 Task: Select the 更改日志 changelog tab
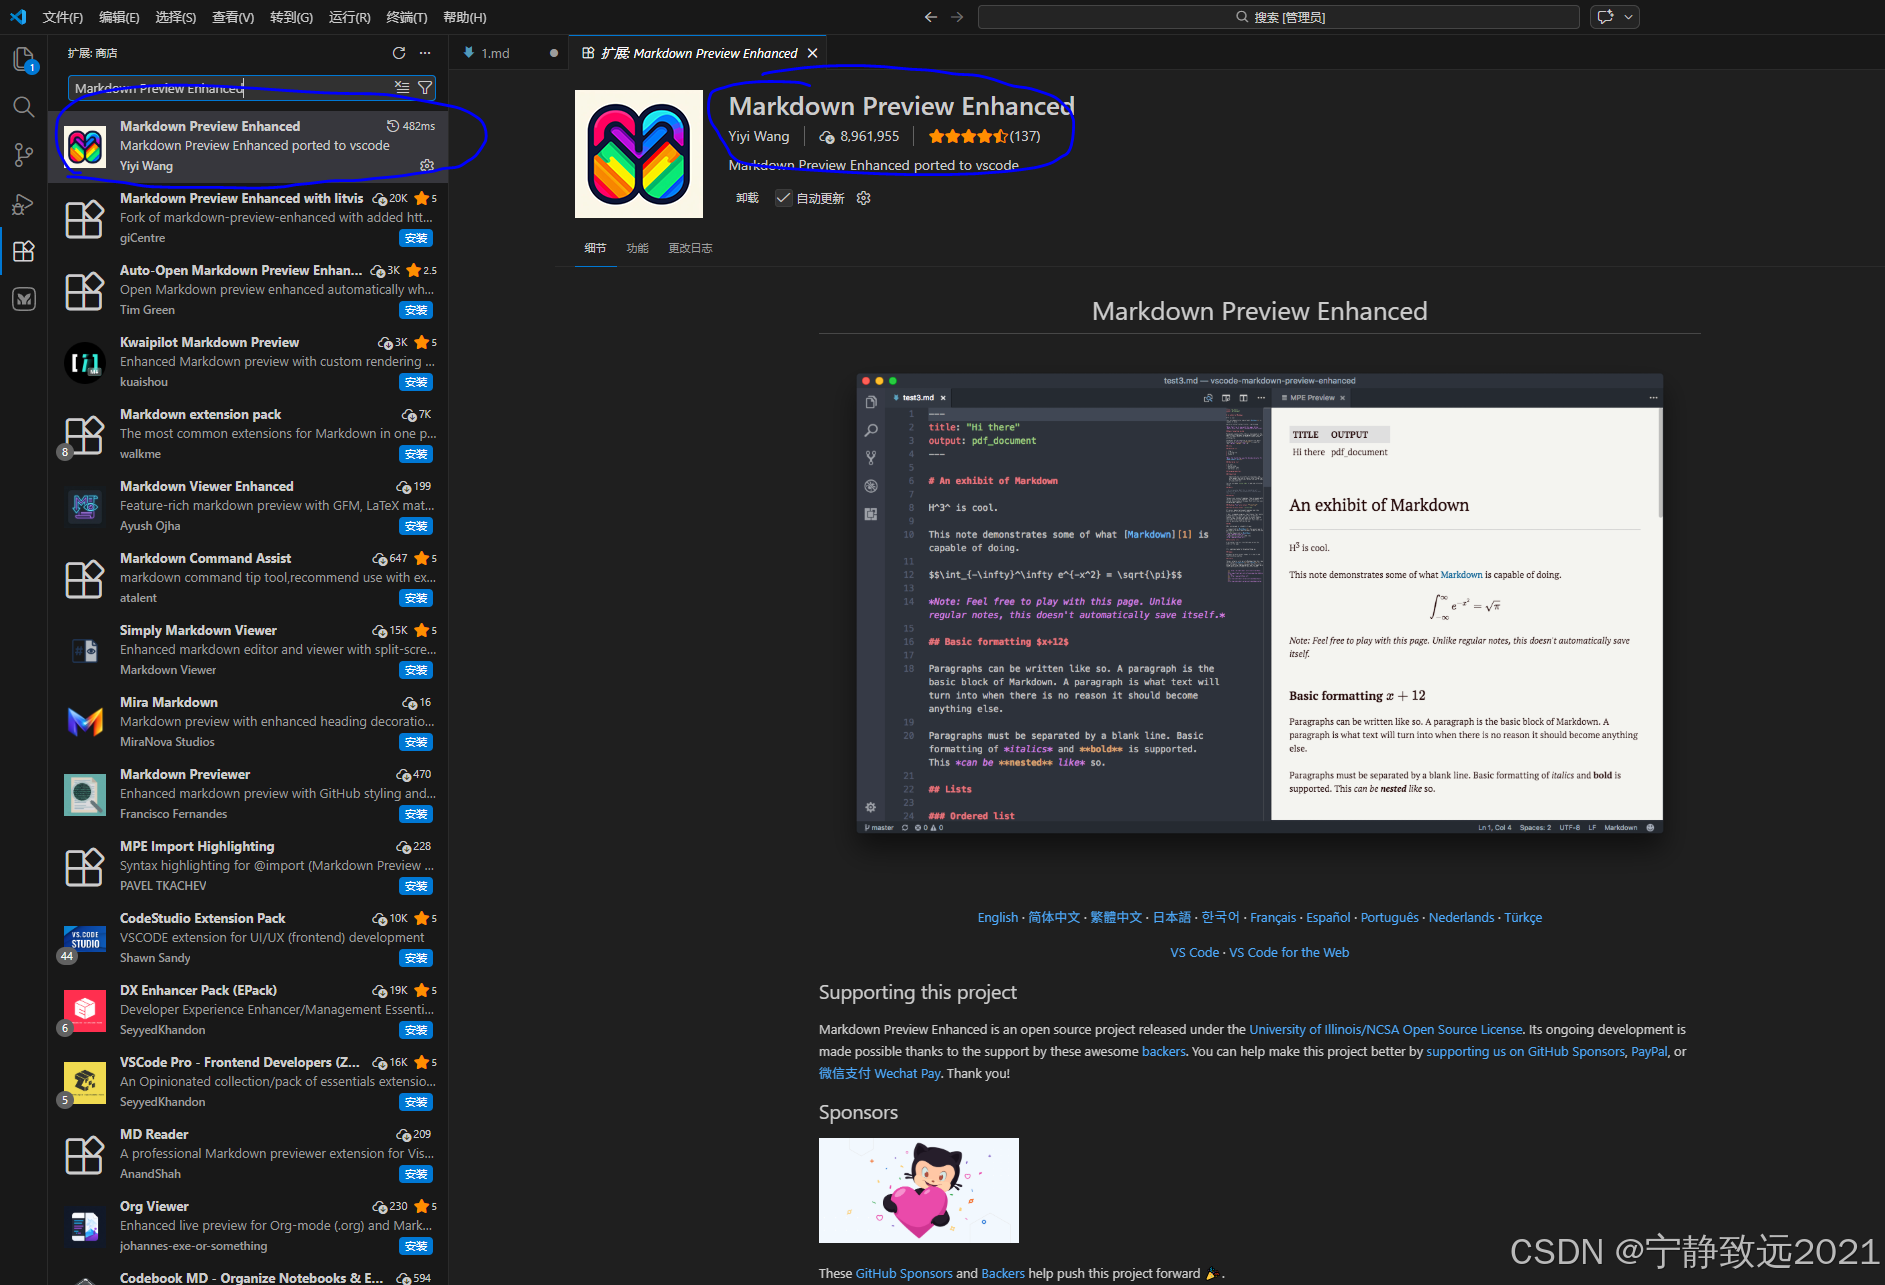point(690,248)
